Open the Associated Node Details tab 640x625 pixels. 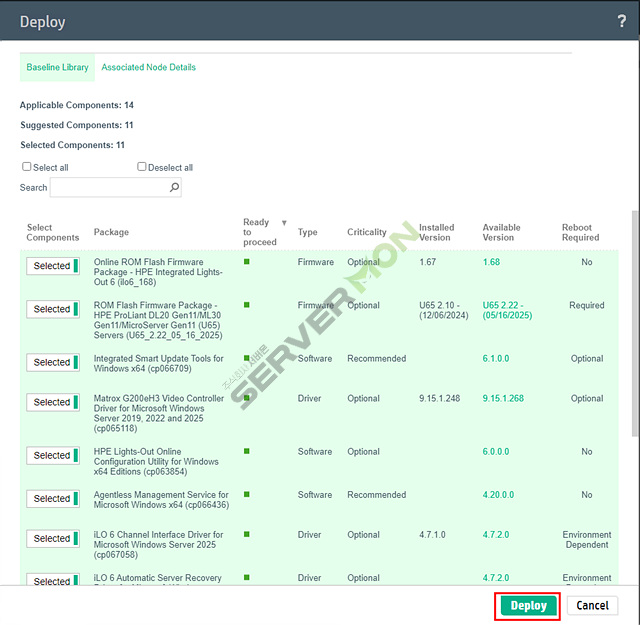(x=149, y=67)
